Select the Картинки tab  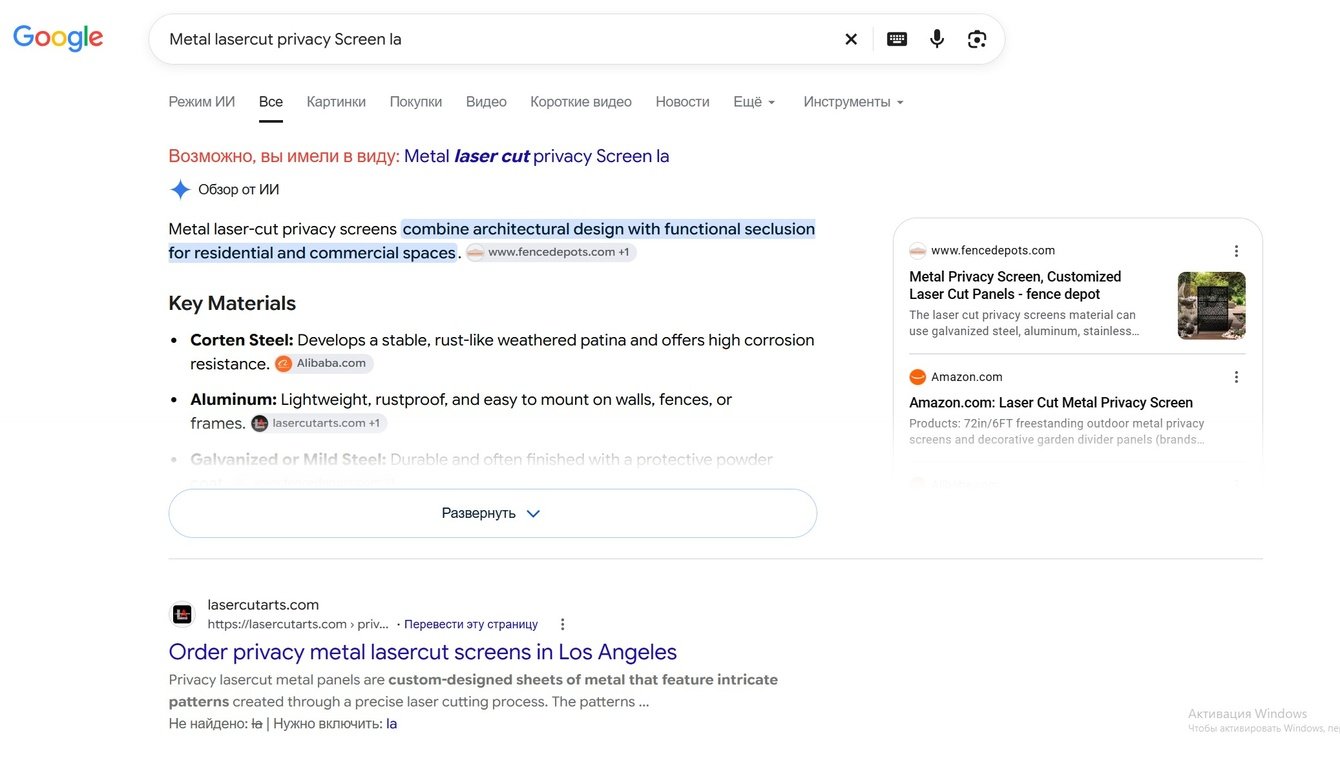[336, 102]
